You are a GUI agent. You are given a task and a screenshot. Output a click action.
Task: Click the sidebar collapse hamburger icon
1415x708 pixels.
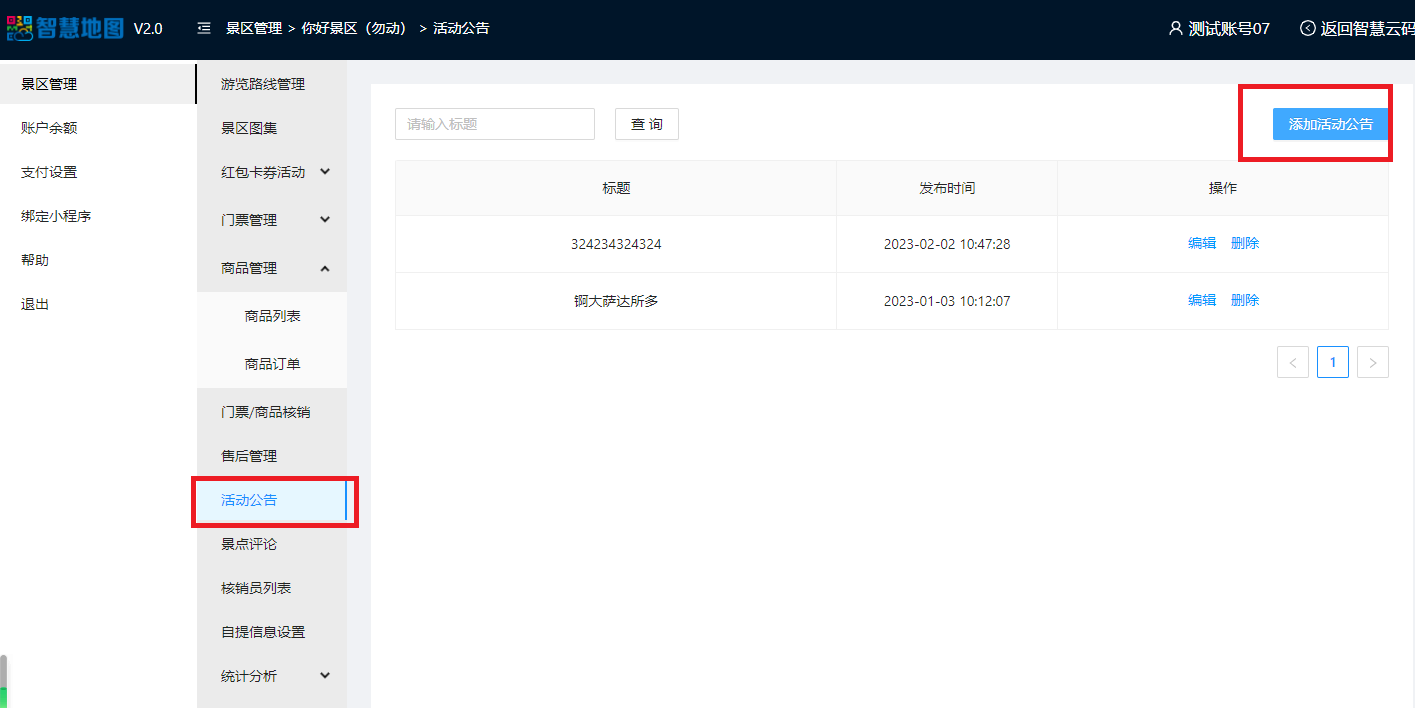click(x=204, y=28)
